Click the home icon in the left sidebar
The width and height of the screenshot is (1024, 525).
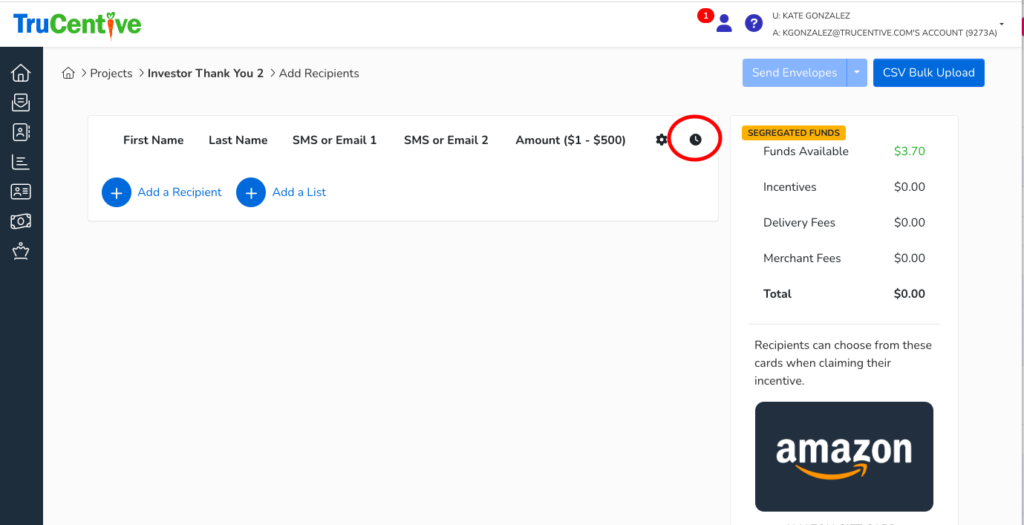coord(20,73)
